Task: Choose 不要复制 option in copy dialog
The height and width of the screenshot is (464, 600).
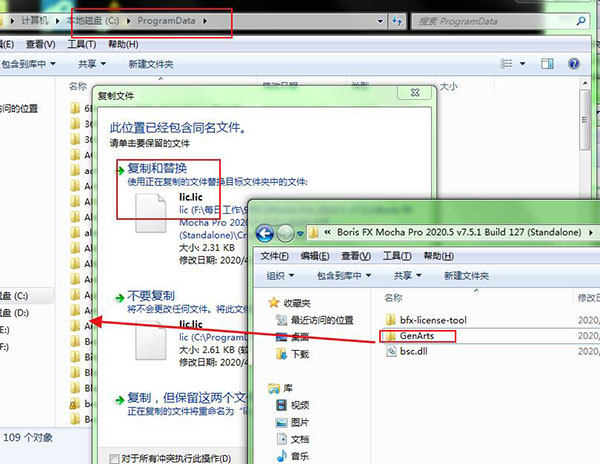Action: (x=151, y=296)
